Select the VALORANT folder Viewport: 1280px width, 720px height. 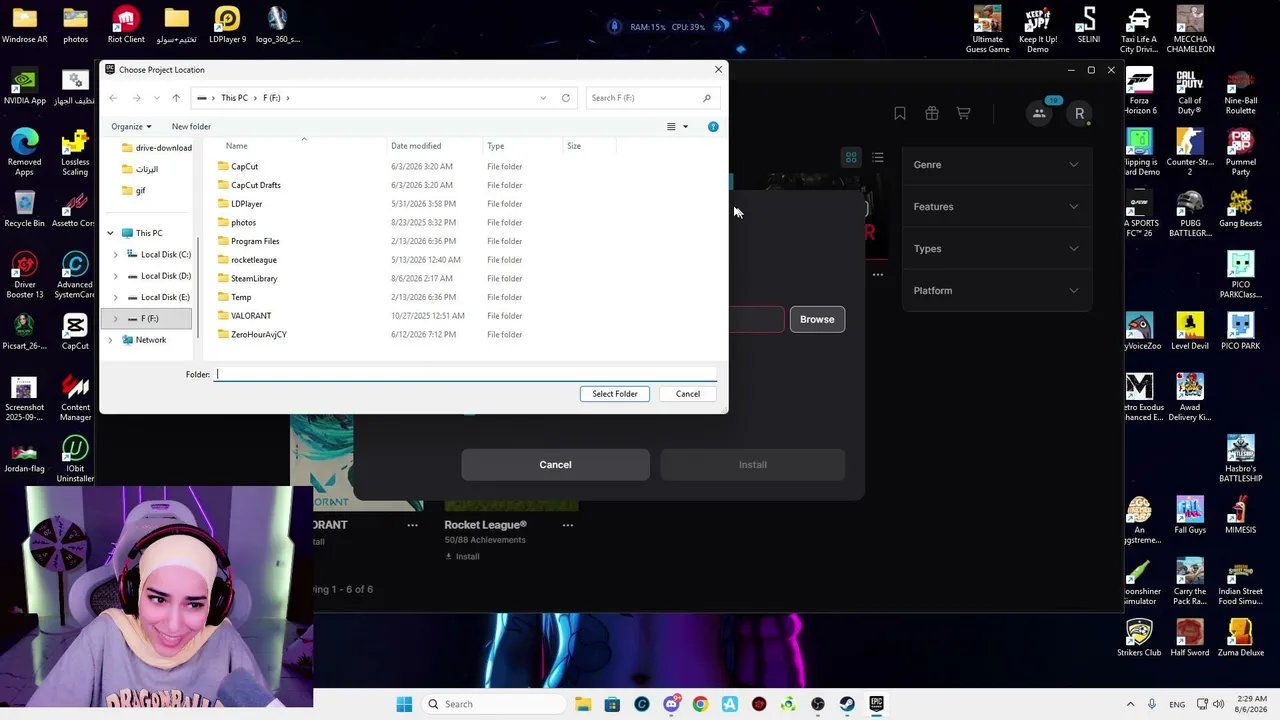tap(251, 316)
